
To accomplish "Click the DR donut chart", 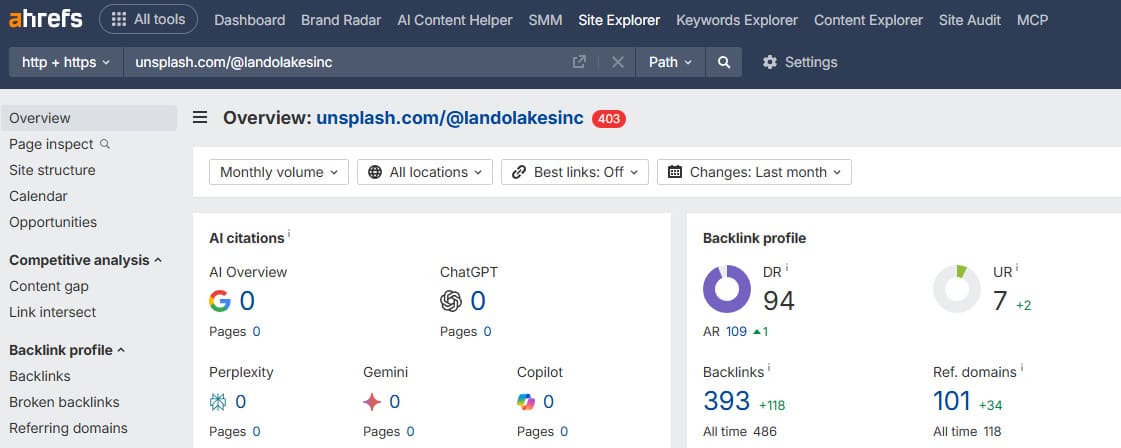I will 727,289.
